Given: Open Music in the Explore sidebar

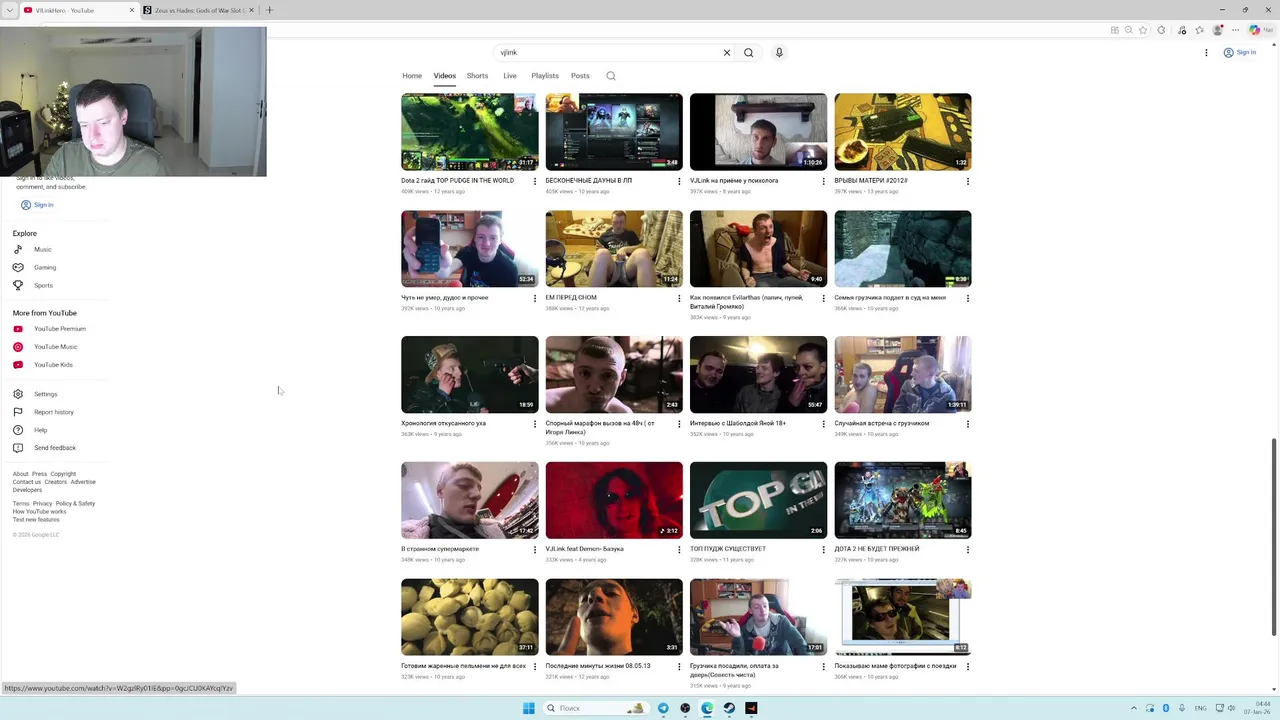Looking at the screenshot, I should tap(42, 250).
